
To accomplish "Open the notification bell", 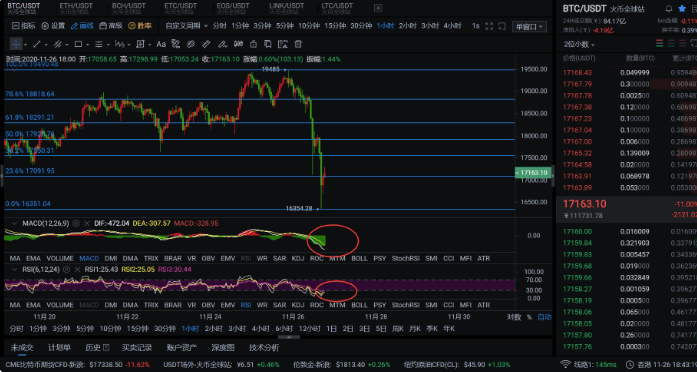I will [669, 8].
